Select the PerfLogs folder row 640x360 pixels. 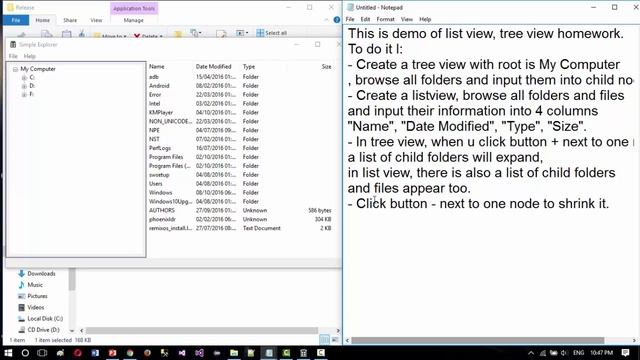point(240,148)
